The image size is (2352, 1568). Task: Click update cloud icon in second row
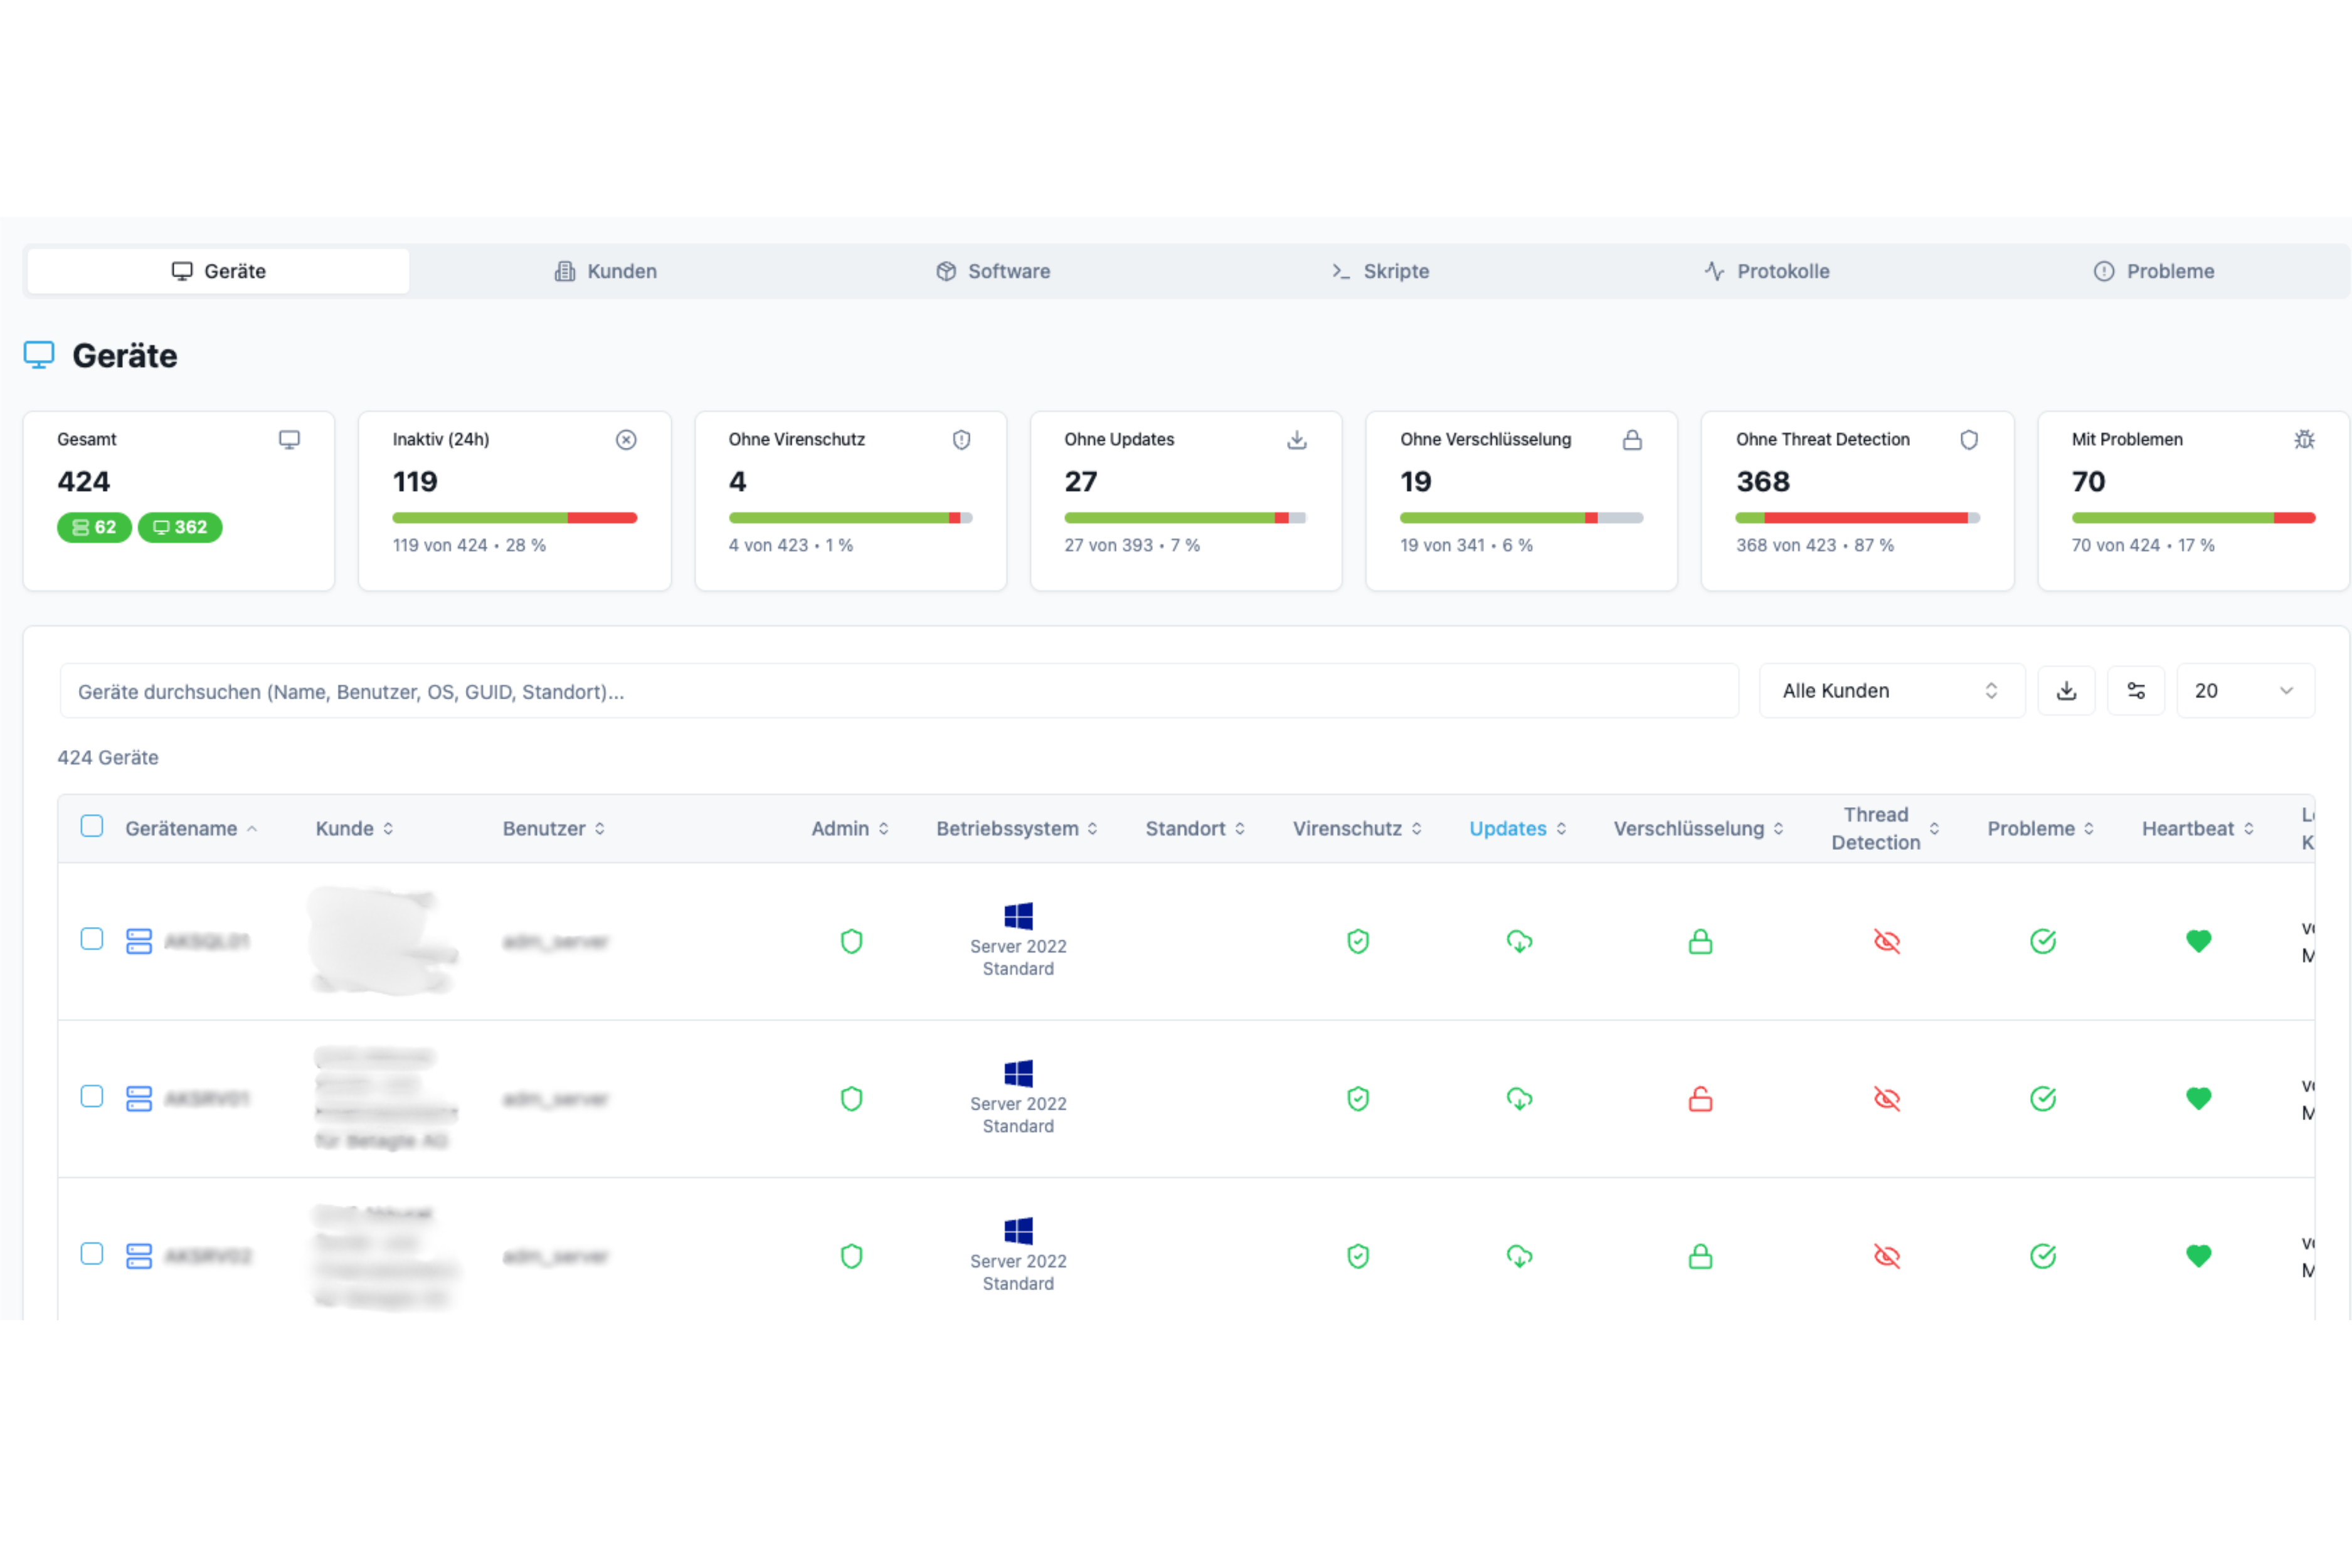[x=1519, y=1099]
